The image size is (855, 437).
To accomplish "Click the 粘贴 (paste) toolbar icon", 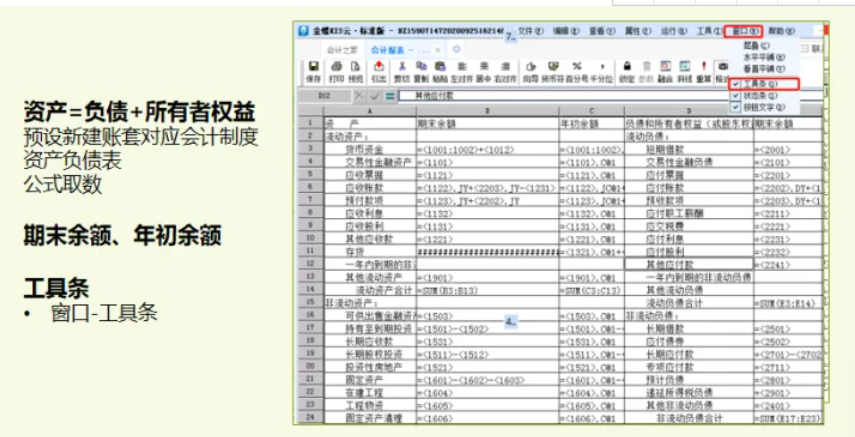I will point(440,67).
